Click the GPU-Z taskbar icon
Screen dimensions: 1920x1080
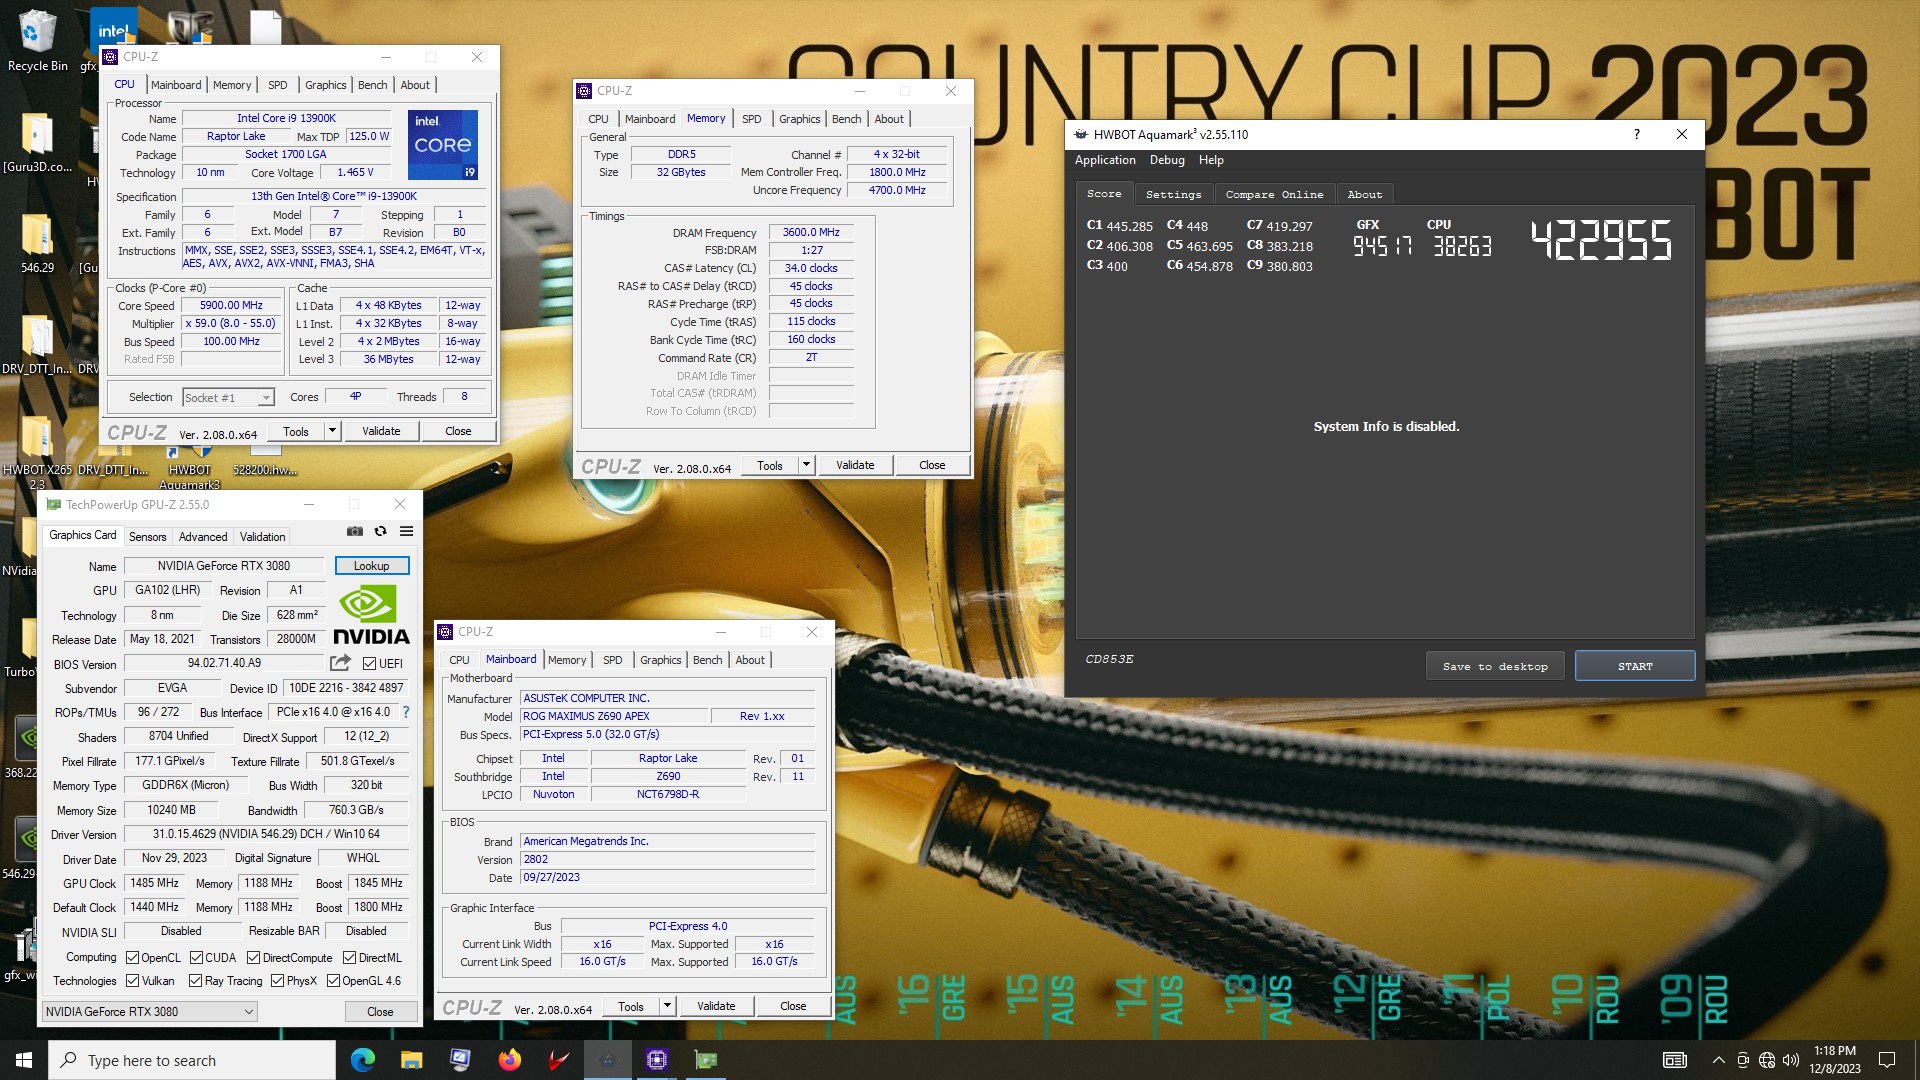(x=706, y=1060)
